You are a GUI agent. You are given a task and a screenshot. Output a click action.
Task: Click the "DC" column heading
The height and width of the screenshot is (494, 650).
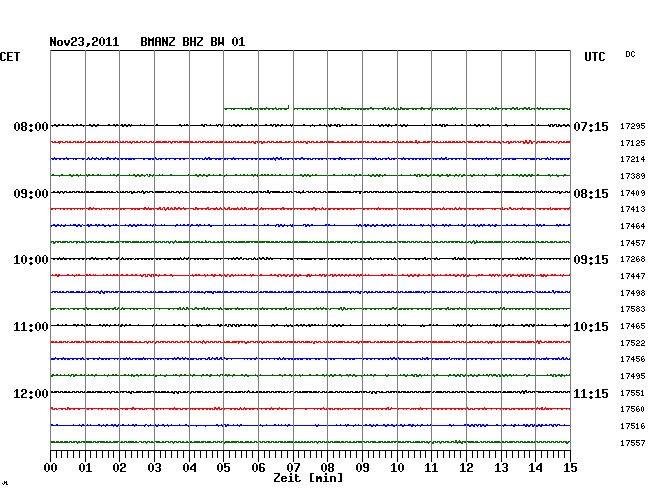pyautogui.click(x=630, y=54)
